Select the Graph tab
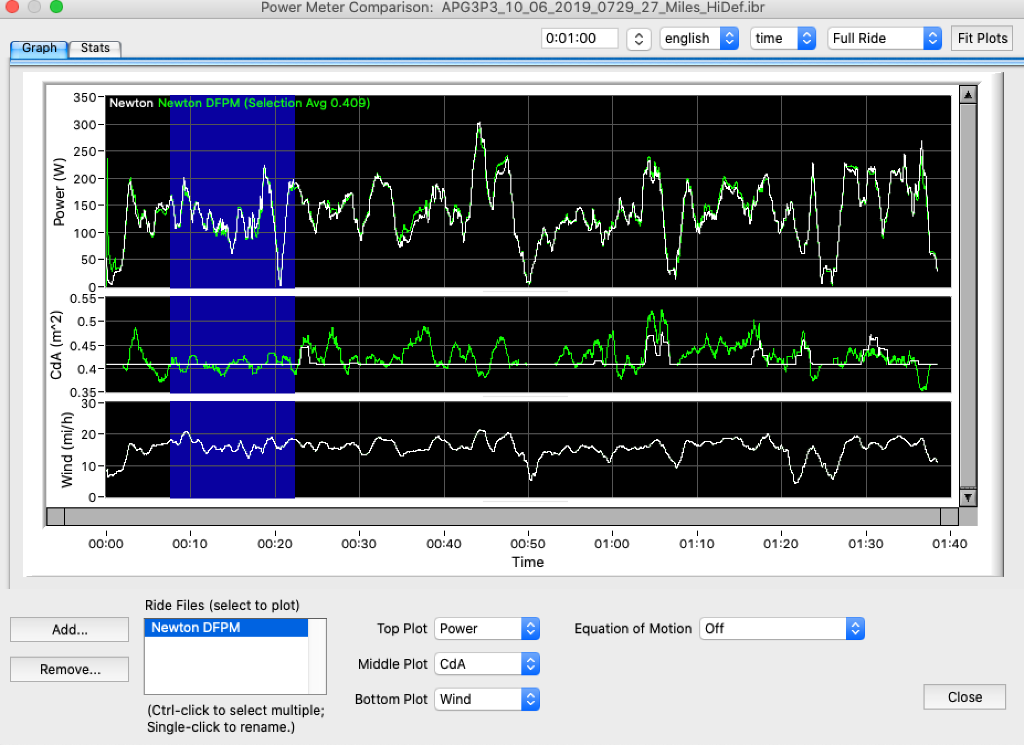The image size is (1024, 745). [x=39, y=48]
